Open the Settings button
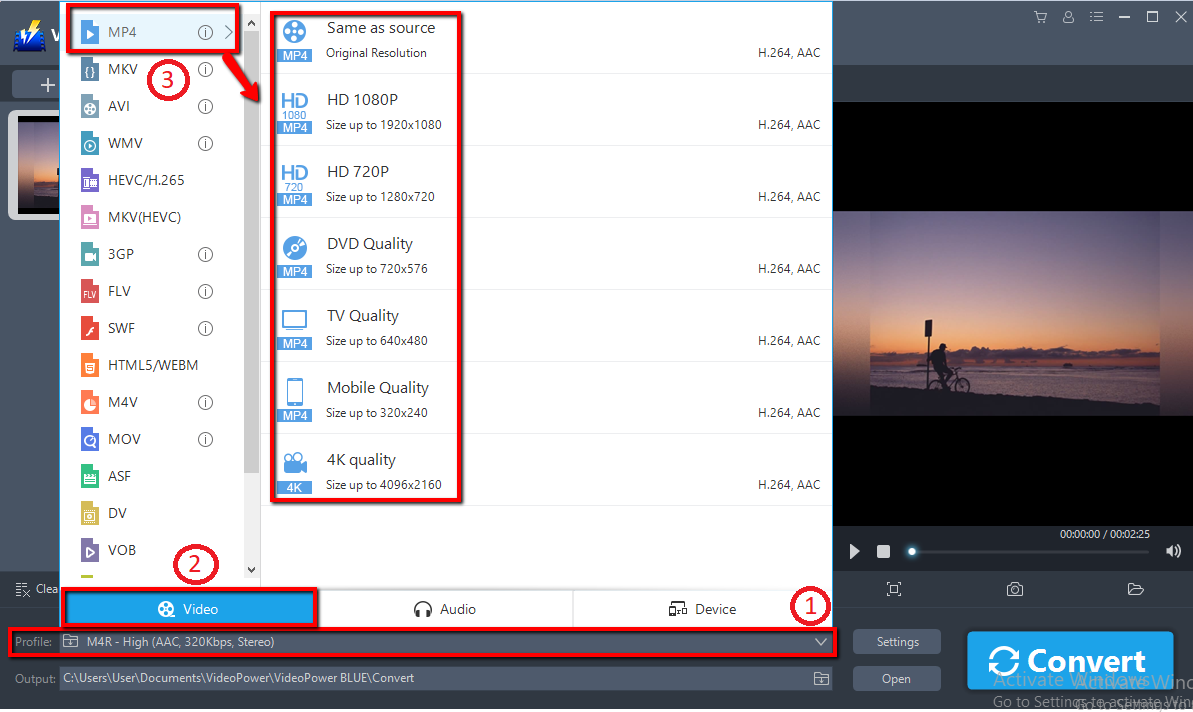Screen dimensions: 1193x712 pyautogui.click(x=896, y=641)
